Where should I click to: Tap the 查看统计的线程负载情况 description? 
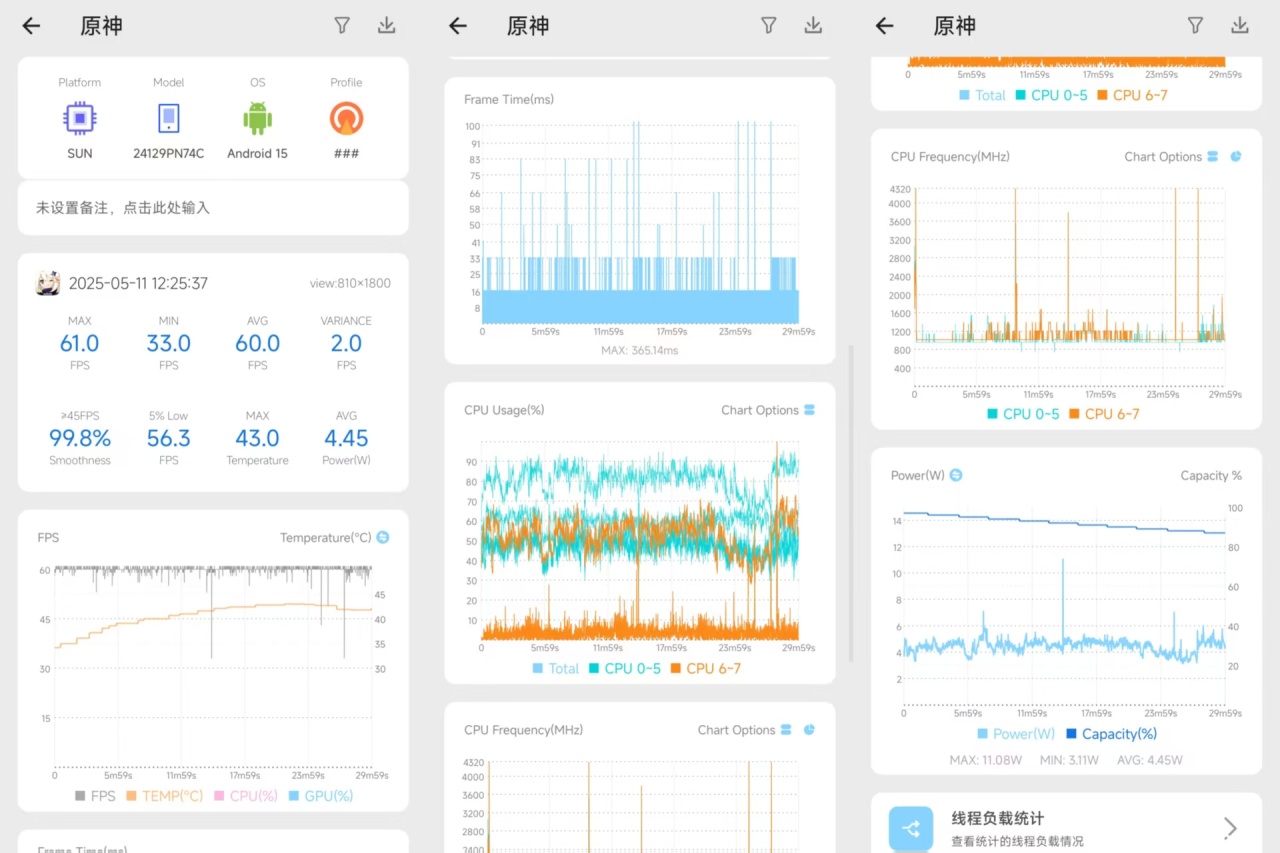(x=1017, y=841)
